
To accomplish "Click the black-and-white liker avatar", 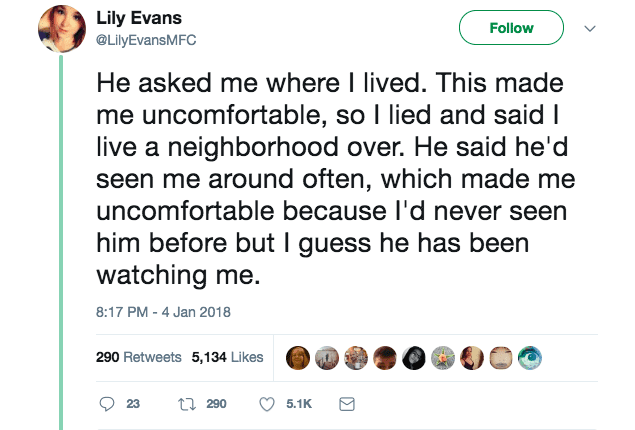I will (x=414, y=358).
